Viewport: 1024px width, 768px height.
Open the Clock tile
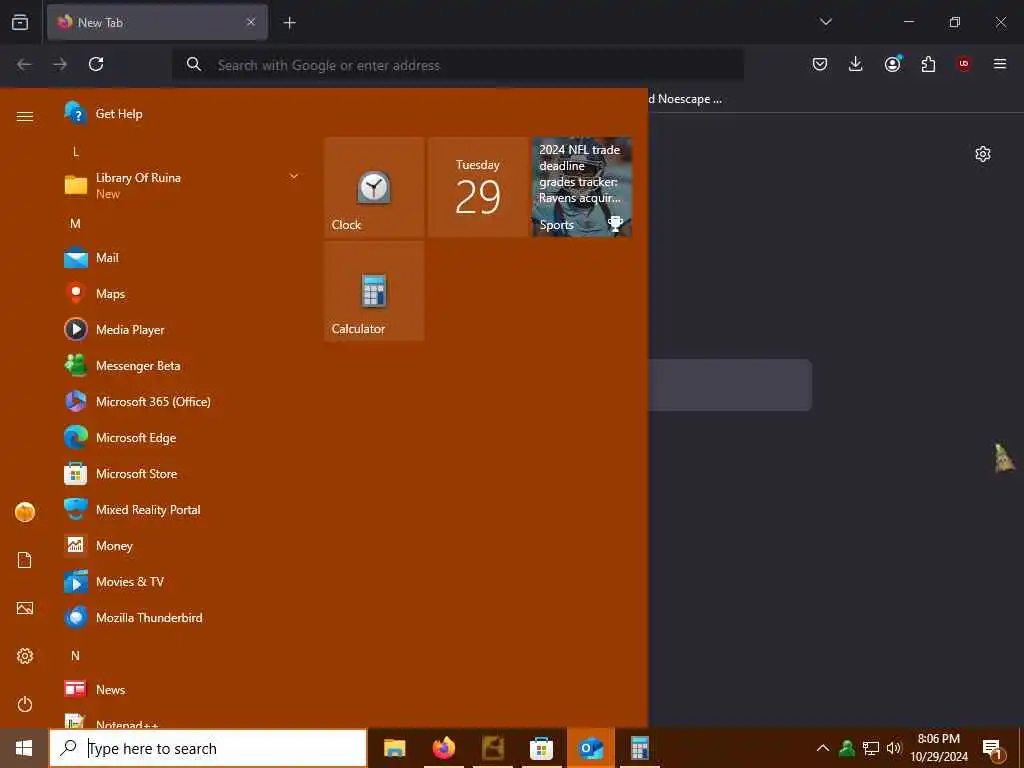click(x=374, y=187)
